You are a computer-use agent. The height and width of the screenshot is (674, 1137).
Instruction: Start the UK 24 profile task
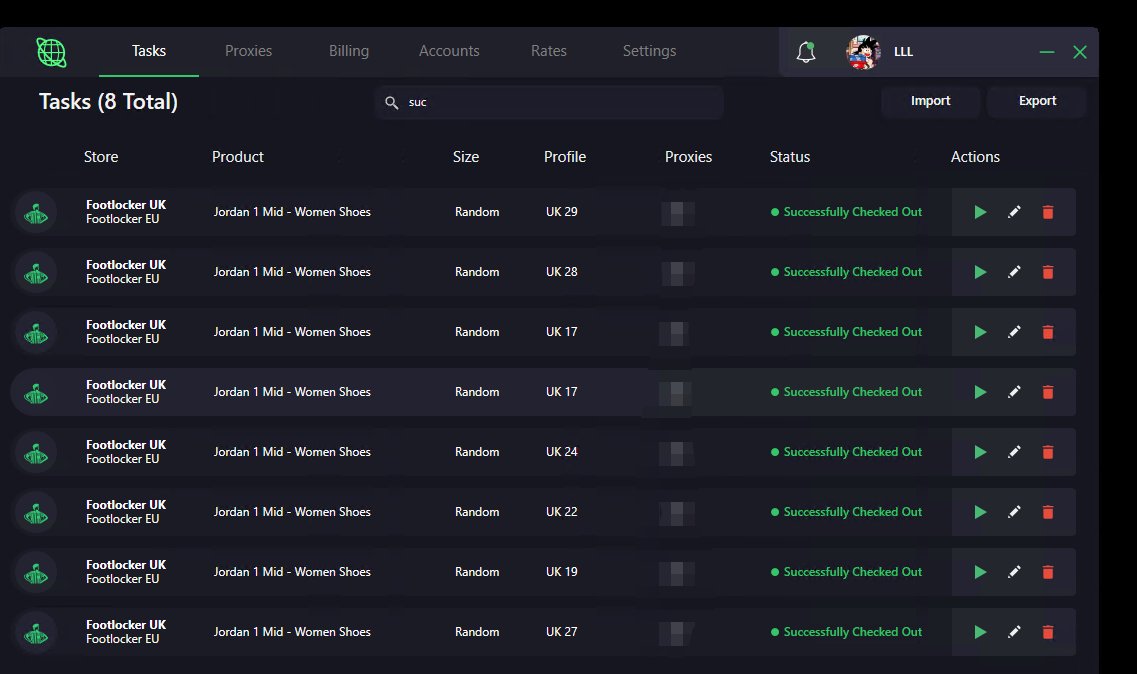tap(980, 452)
